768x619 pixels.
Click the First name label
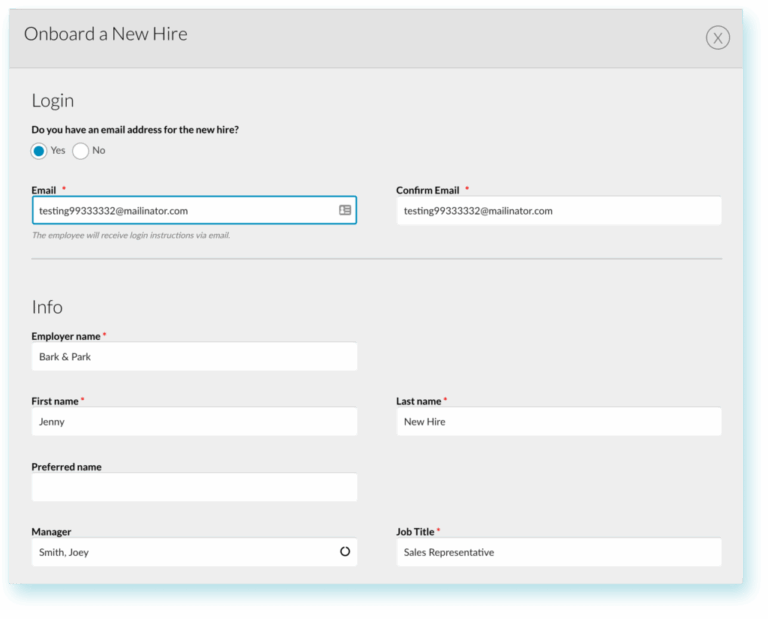click(55, 401)
